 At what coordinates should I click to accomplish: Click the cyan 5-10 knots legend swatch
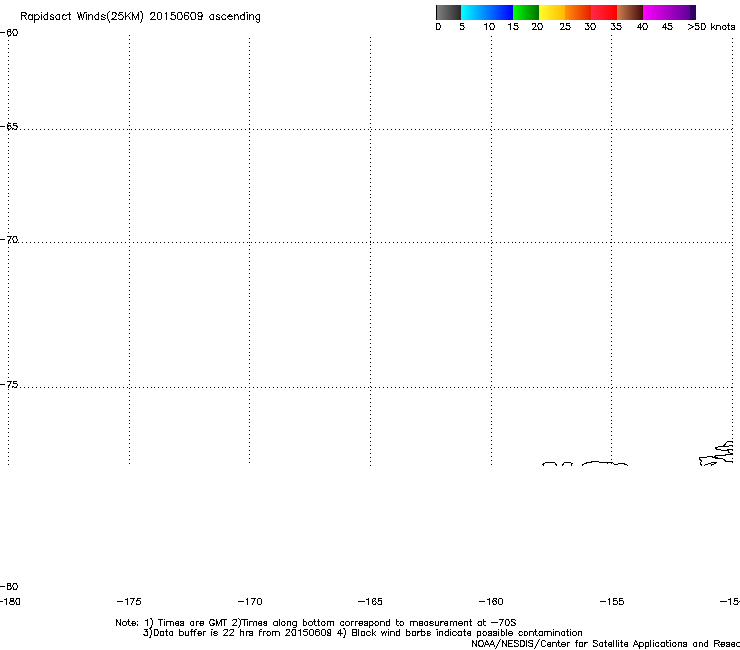click(x=474, y=12)
